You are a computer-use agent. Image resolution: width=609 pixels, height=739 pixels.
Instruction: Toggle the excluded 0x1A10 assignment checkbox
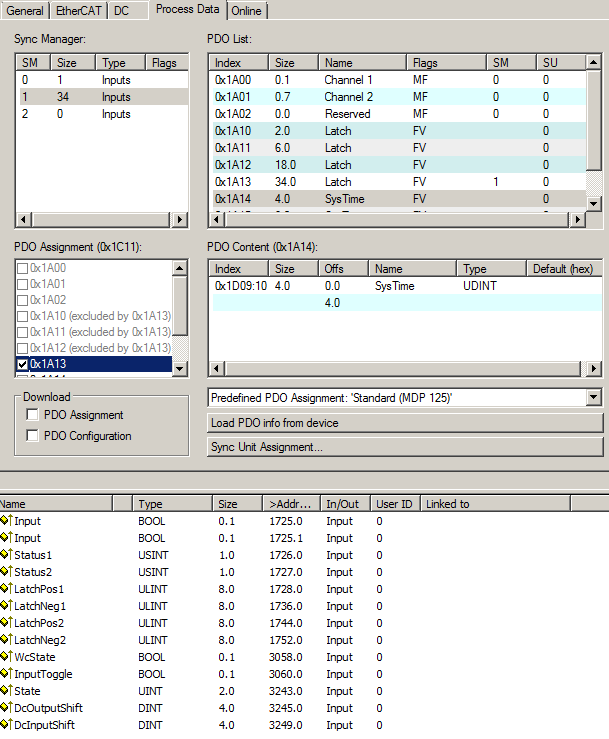[22, 316]
